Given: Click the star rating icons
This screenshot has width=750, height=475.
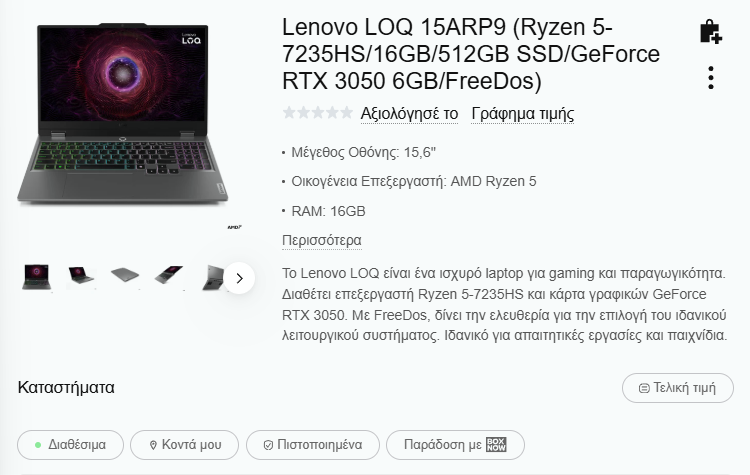Looking at the screenshot, I should [x=318, y=113].
